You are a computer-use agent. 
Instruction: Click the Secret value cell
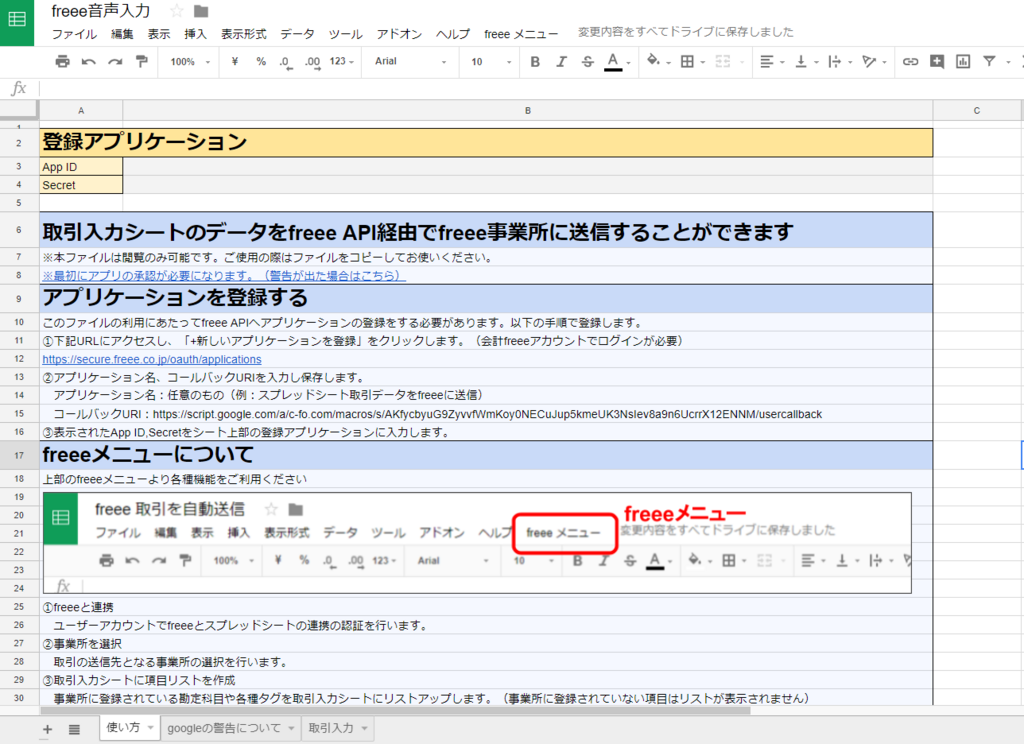tap(528, 185)
